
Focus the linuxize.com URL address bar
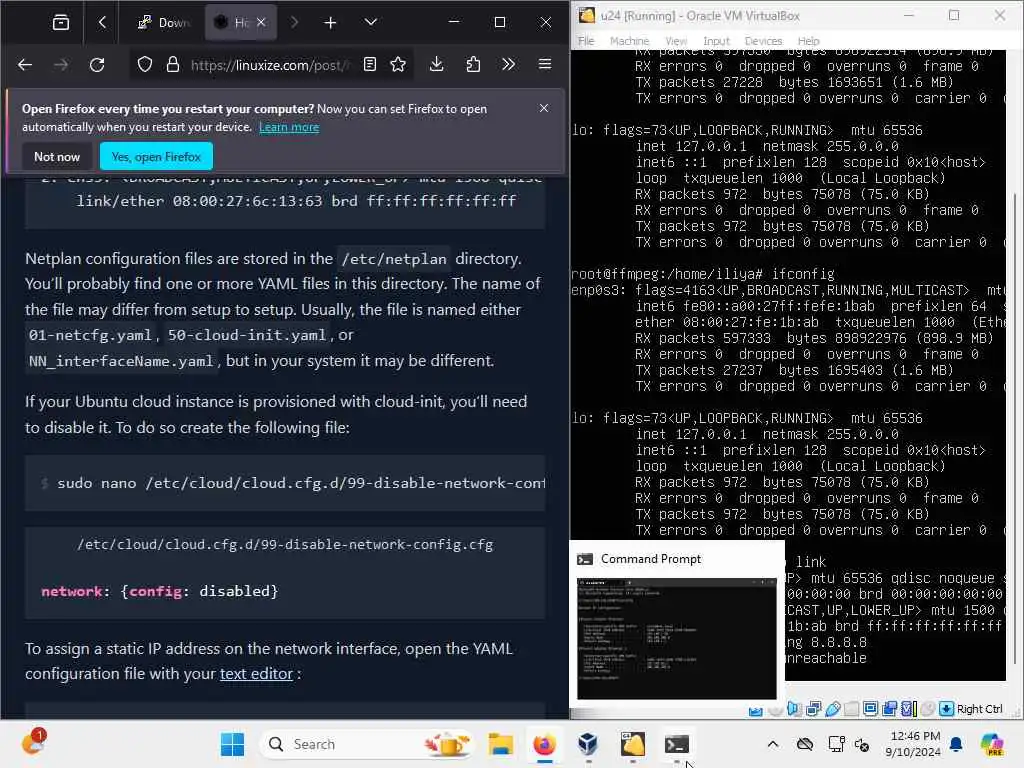click(270, 65)
